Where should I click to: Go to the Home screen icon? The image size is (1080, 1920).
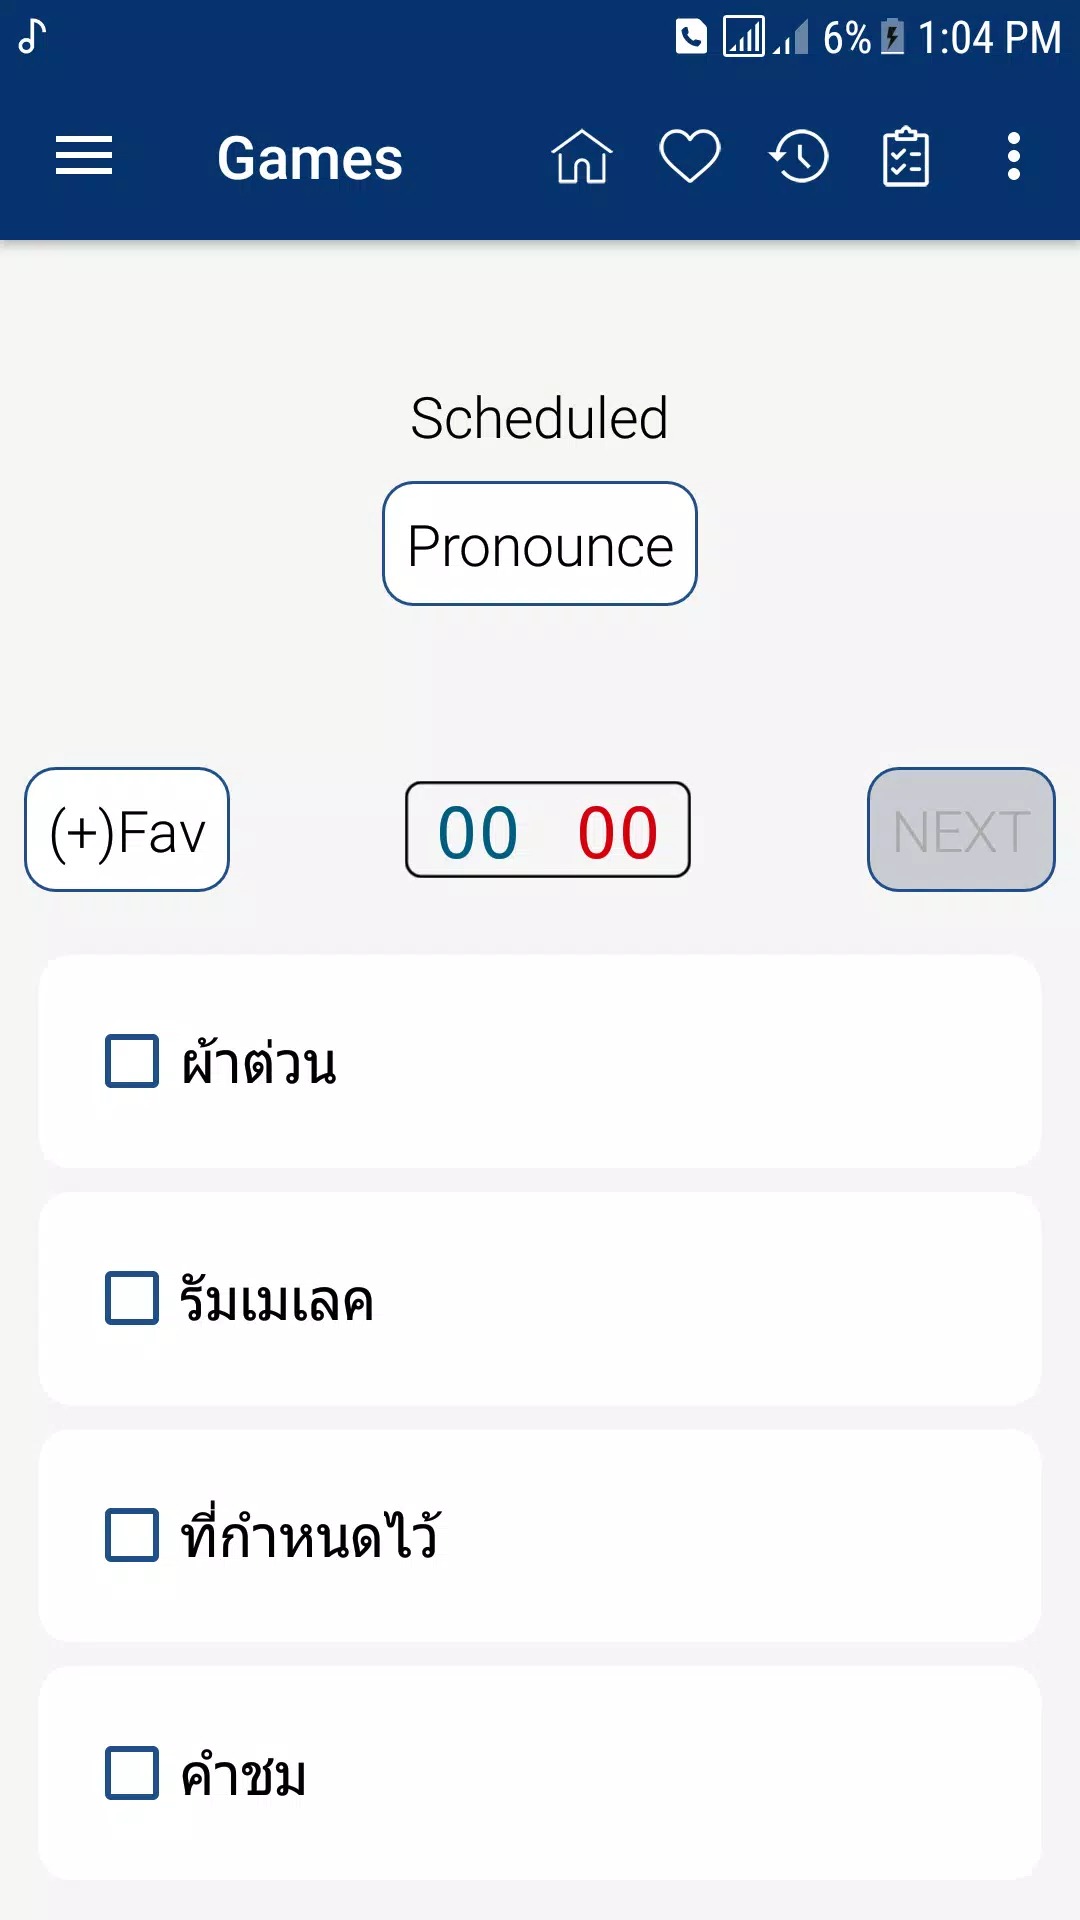click(x=581, y=157)
